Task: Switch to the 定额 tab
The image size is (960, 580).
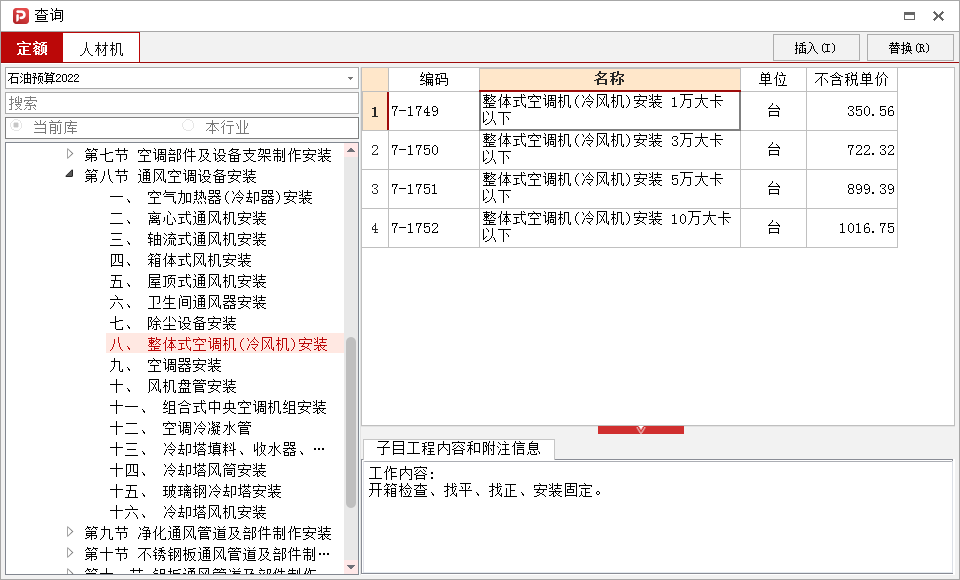Action: [31, 47]
